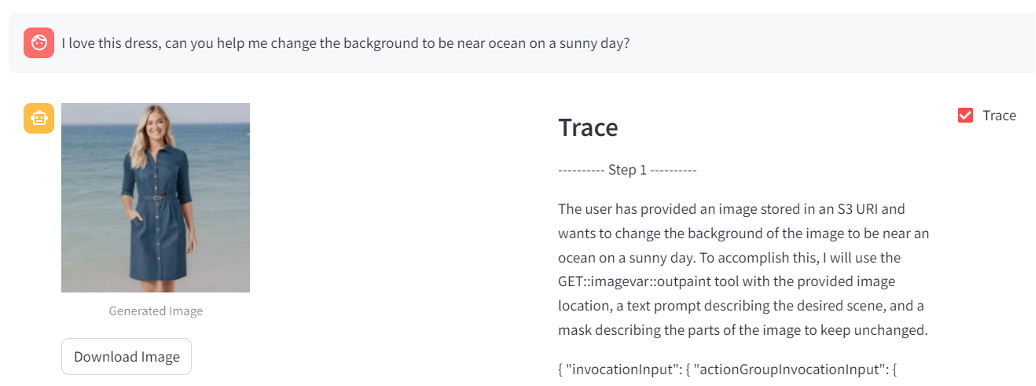Uncheck the Trace checkbox

(965, 116)
